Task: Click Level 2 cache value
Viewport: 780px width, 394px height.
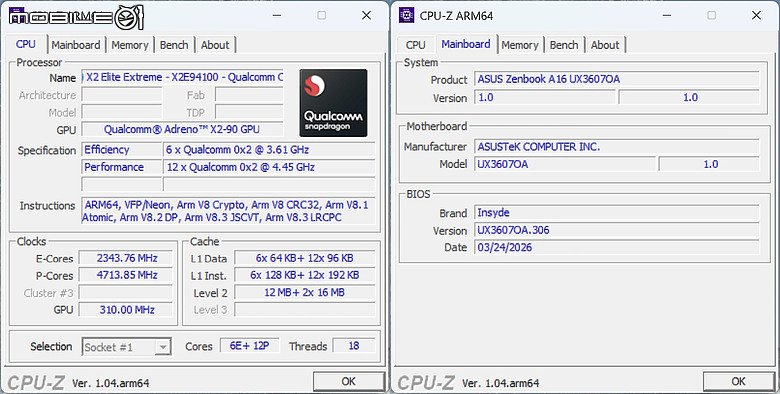Action: [x=304, y=293]
